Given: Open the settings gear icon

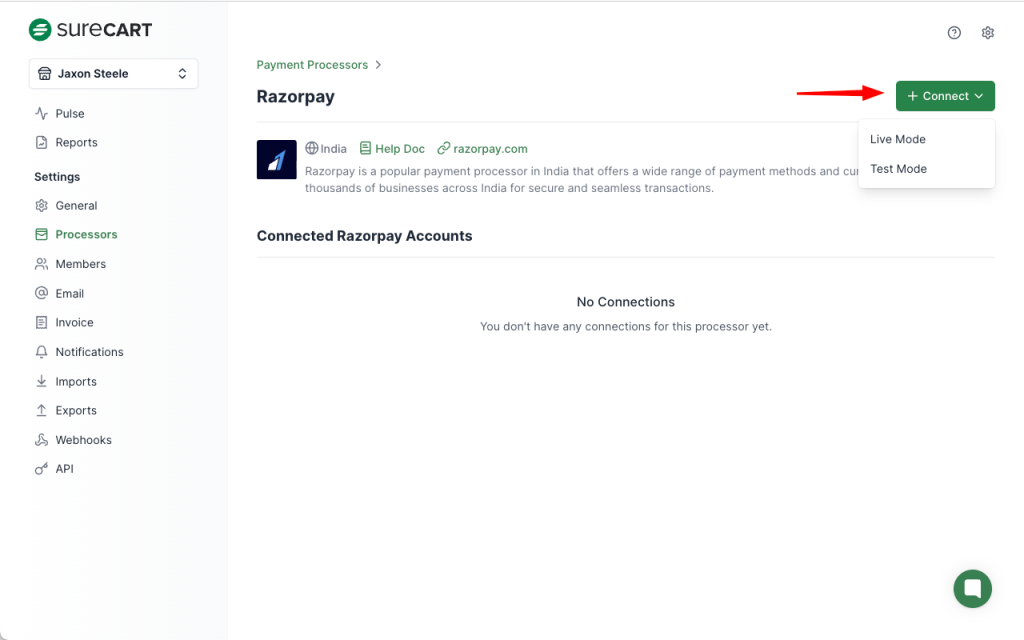Looking at the screenshot, I should tap(988, 33).
